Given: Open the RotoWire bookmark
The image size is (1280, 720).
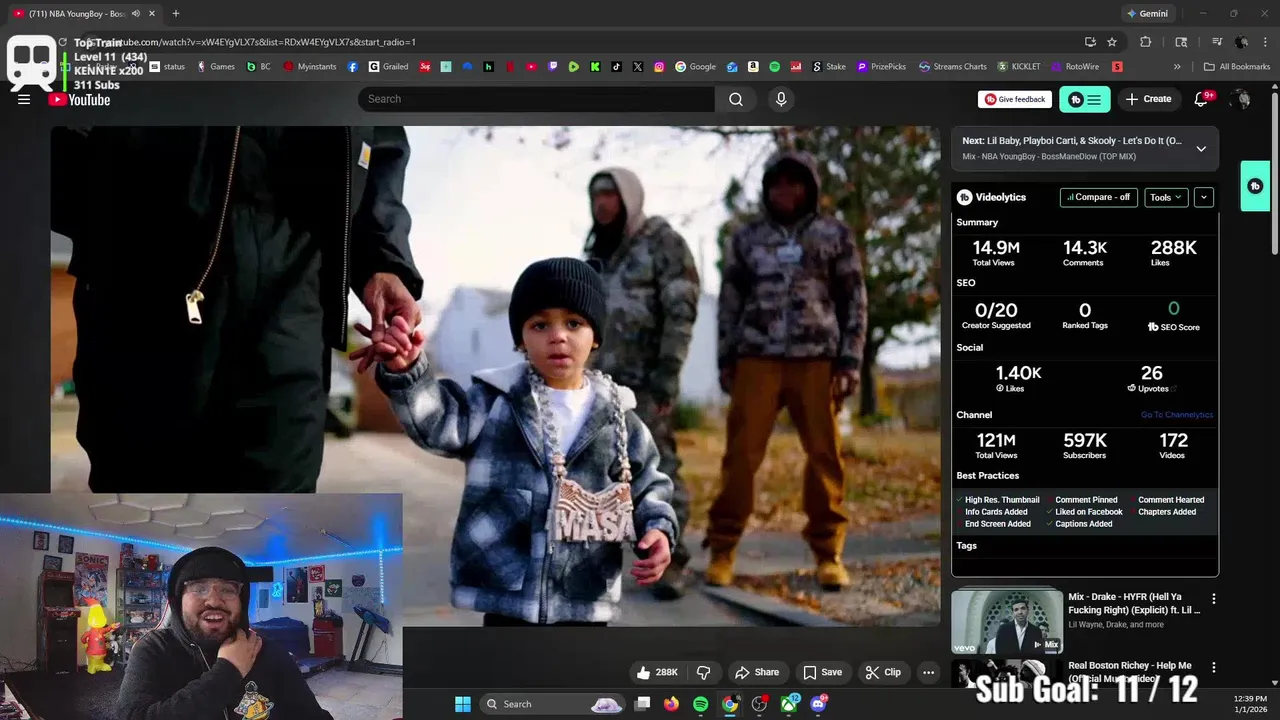Looking at the screenshot, I should click(x=1074, y=67).
